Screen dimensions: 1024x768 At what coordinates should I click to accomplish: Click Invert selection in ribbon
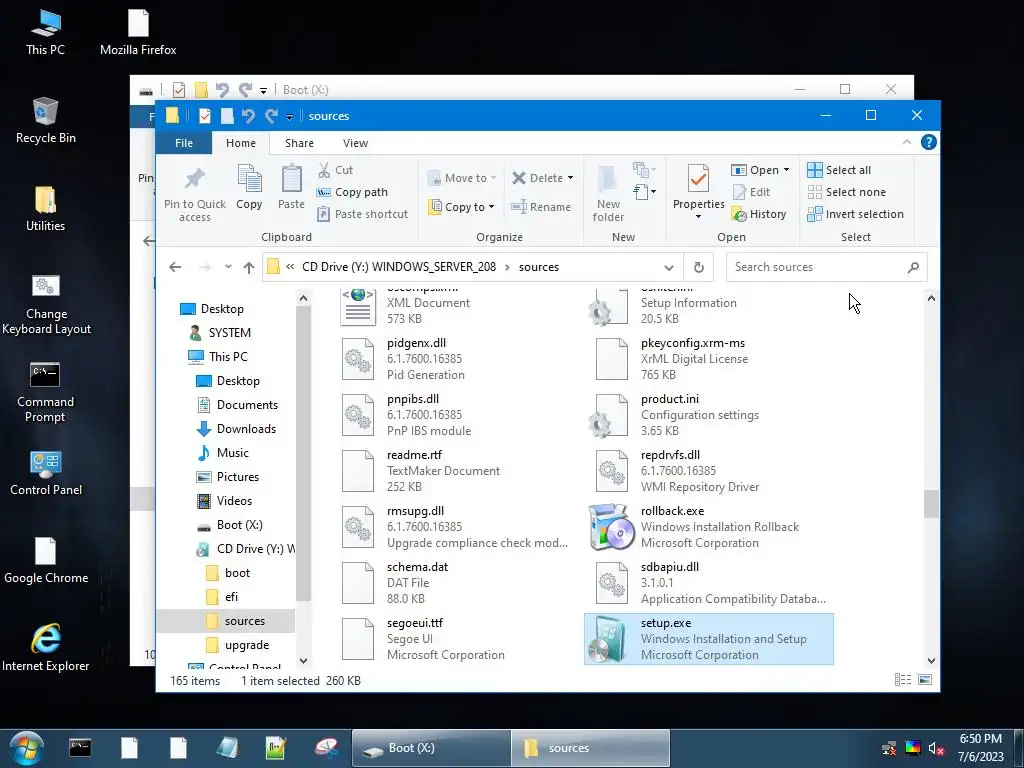tap(856, 214)
